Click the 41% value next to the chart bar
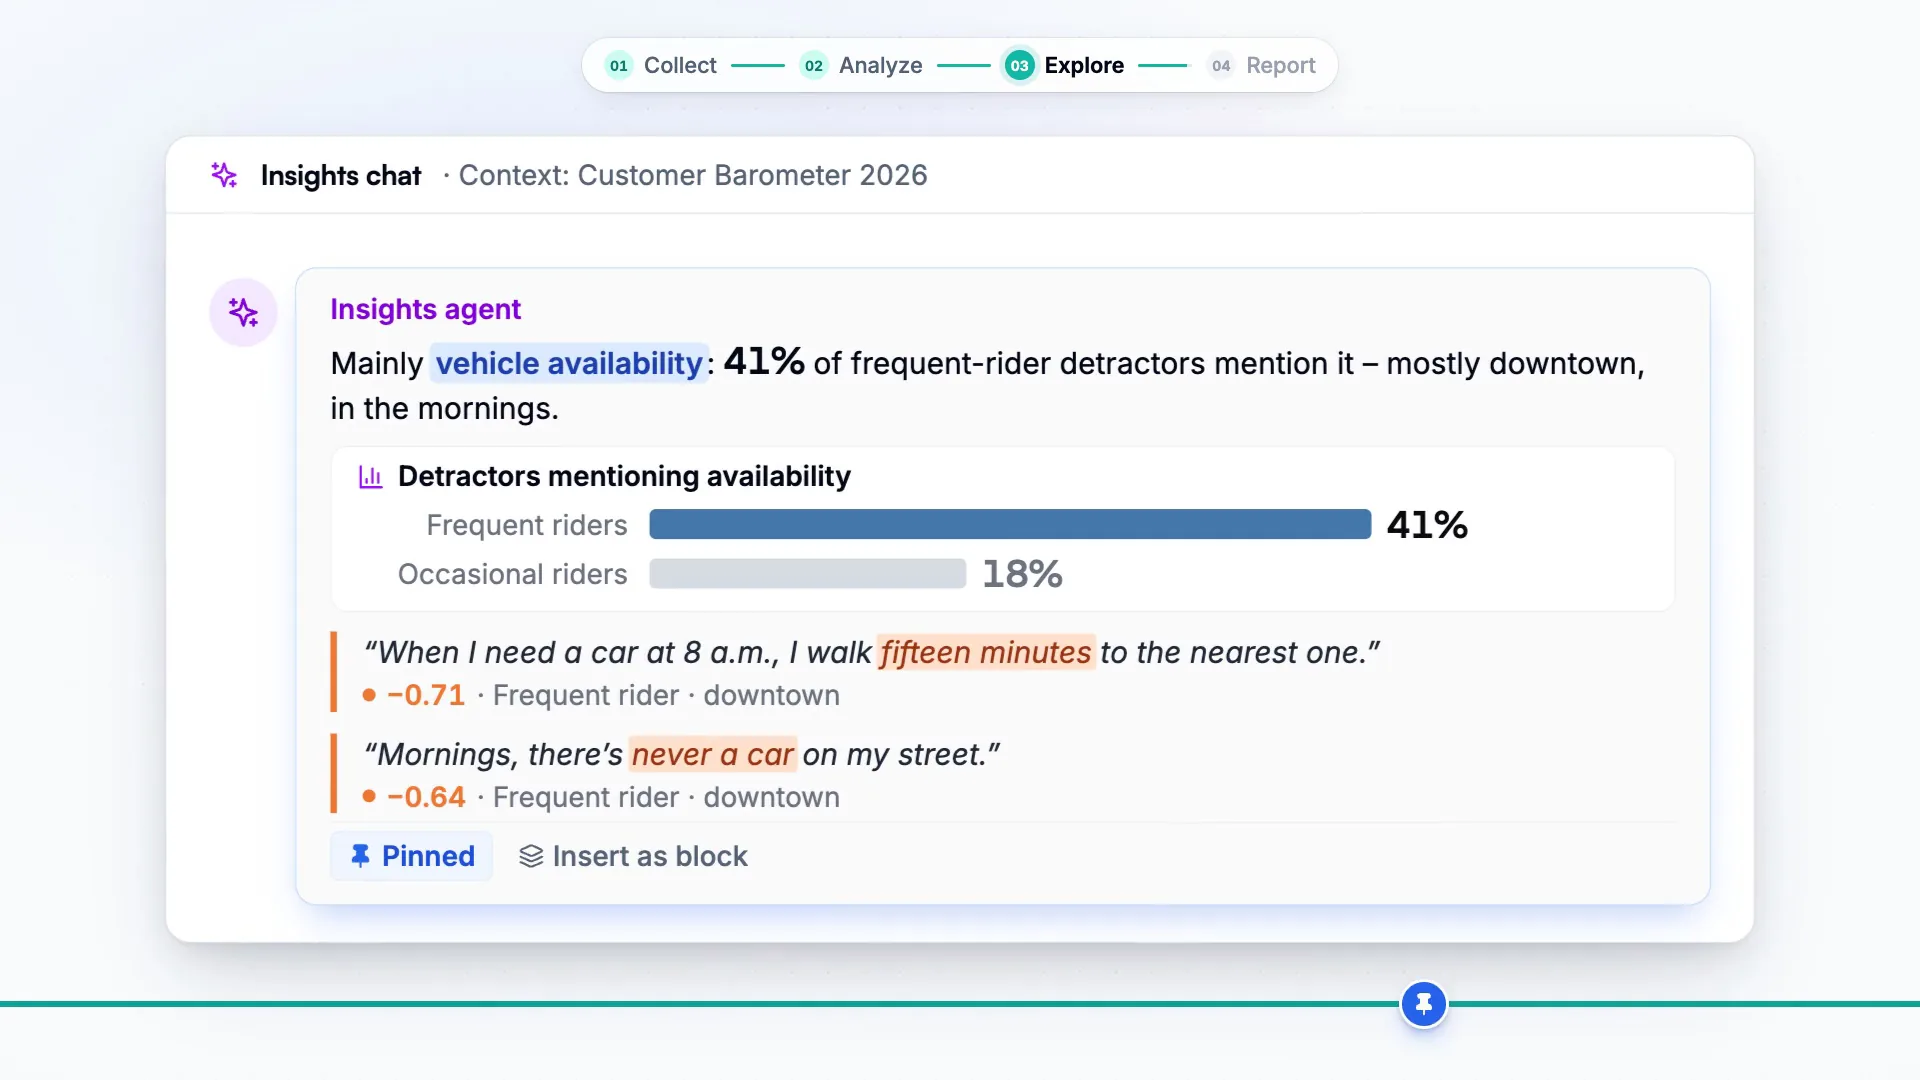Viewport: 1920px width, 1080px height. coord(1427,525)
